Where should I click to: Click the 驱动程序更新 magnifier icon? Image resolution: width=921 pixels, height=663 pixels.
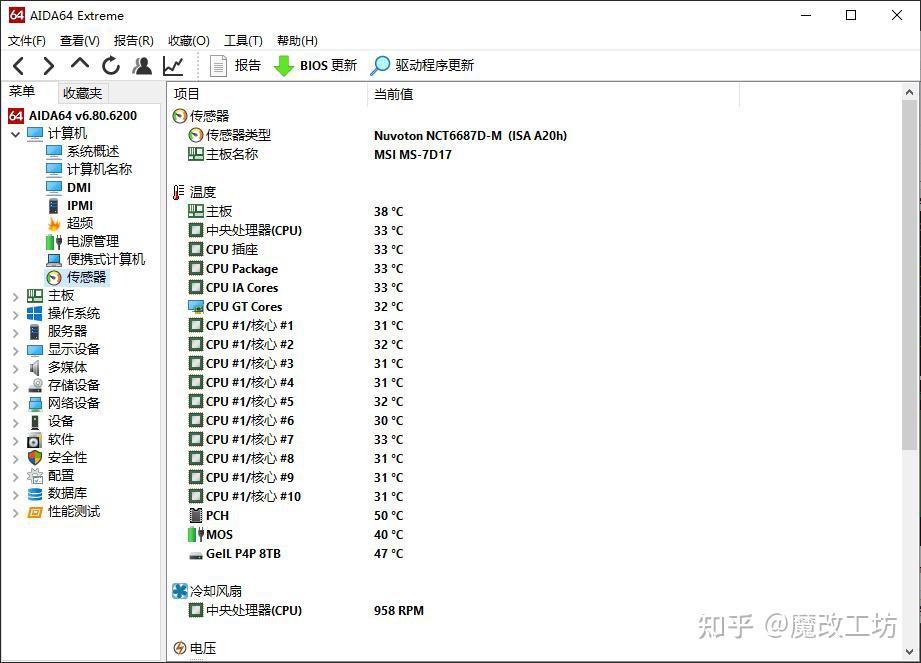pyautogui.click(x=380, y=65)
